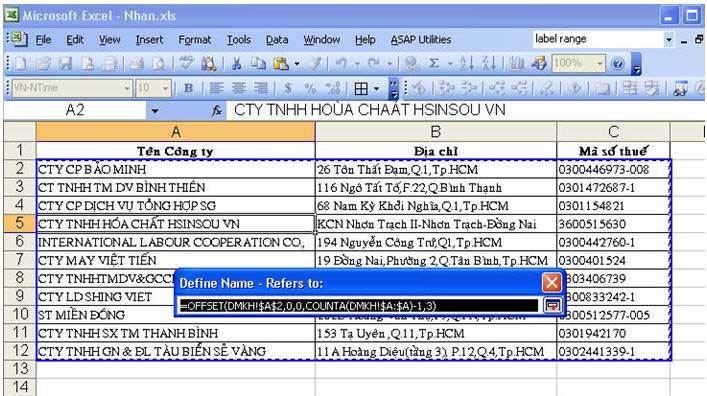Screen dimensions: 707x396
Task: Apply Currency style with dollar icon
Action: click(x=288, y=88)
